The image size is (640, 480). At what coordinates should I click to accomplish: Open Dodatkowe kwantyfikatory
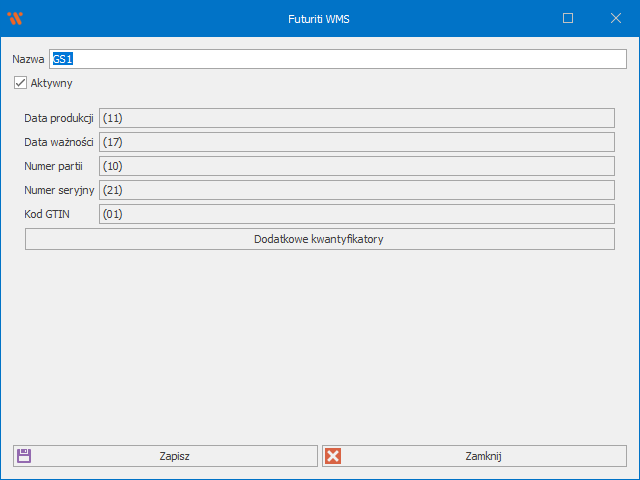point(319,239)
